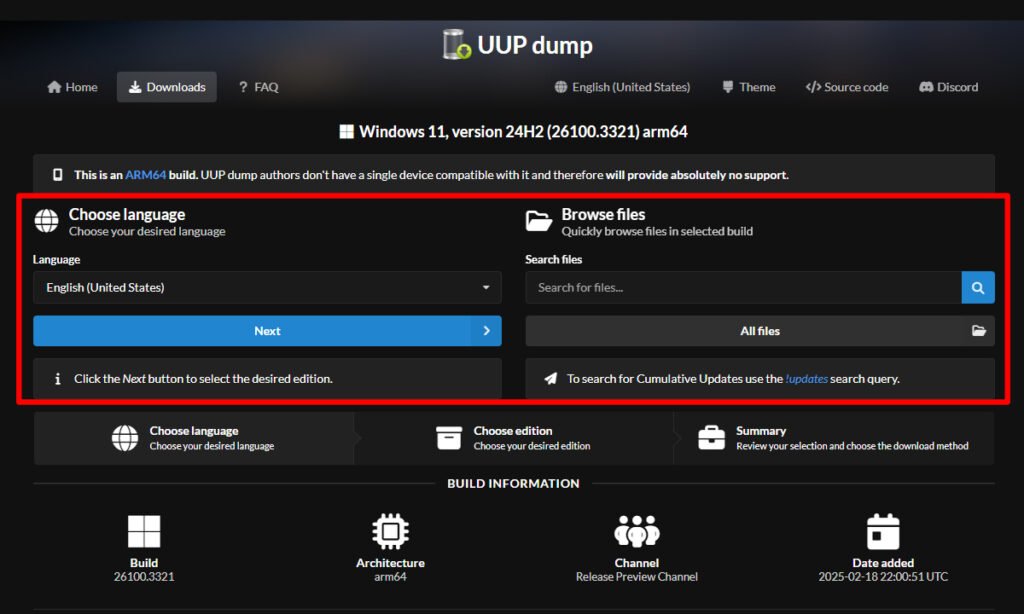The image size is (1024, 614).
Task: Open the Source code link
Action: 846,87
